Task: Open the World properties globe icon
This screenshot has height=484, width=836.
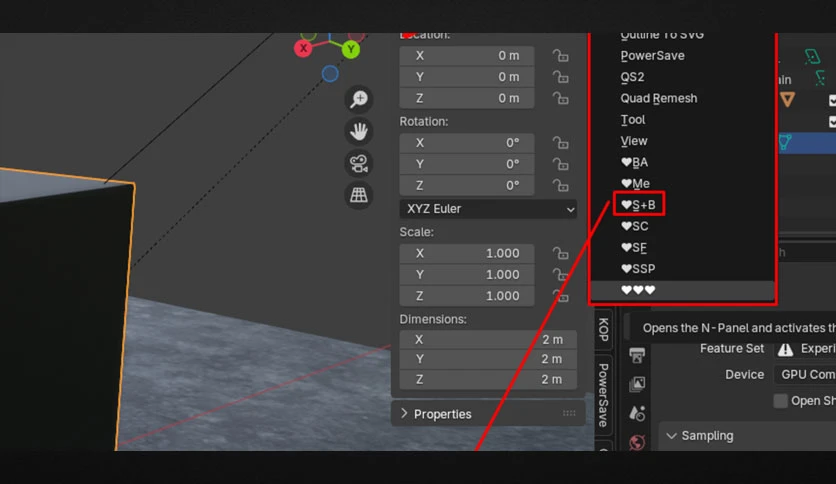Action: click(637, 442)
